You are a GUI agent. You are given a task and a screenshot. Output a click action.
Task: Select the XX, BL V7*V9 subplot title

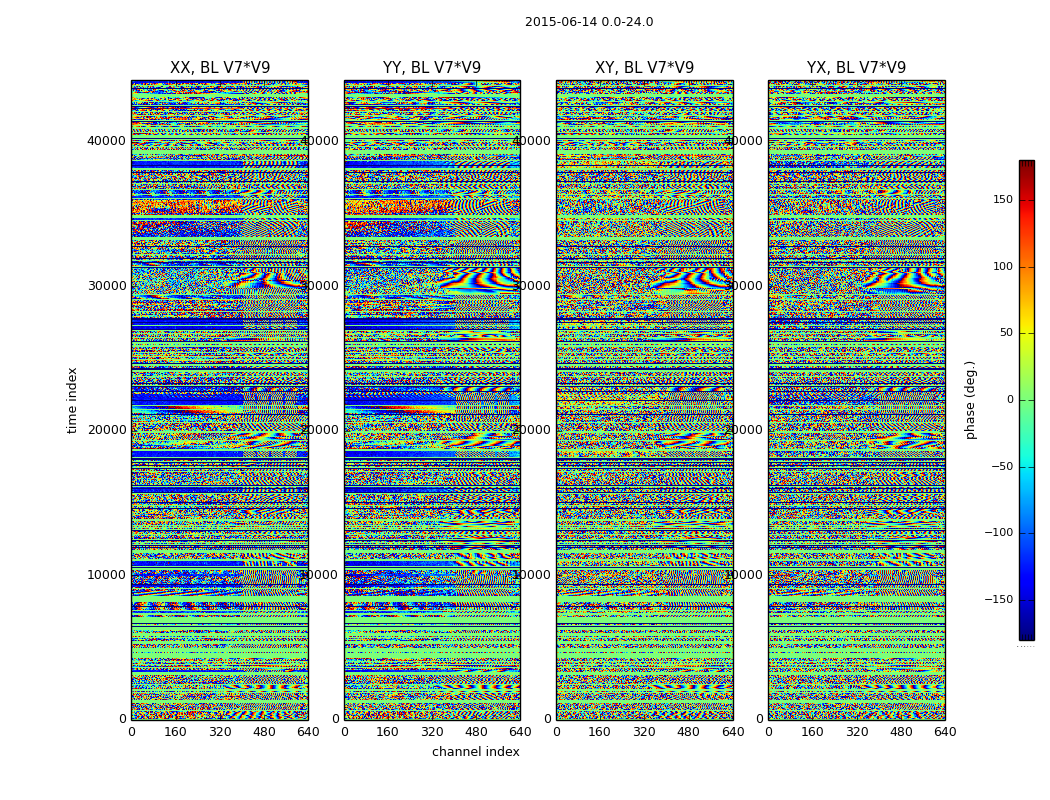pos(220,68)
